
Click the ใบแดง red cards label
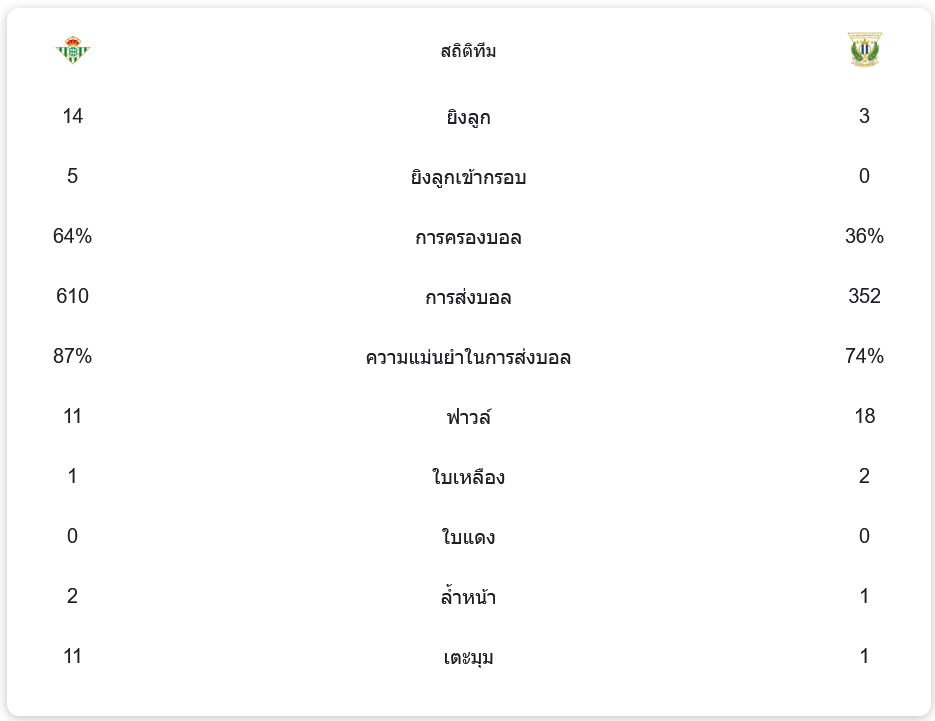pos(468,537)
